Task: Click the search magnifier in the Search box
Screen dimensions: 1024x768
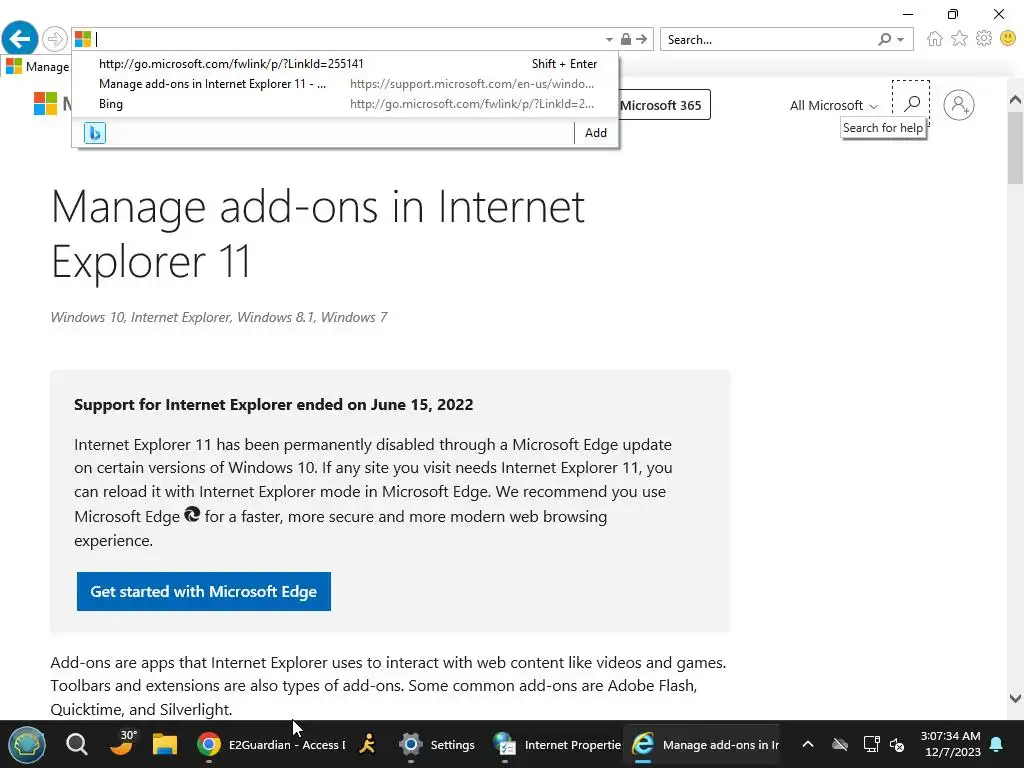Action: [x=884, y=39]
